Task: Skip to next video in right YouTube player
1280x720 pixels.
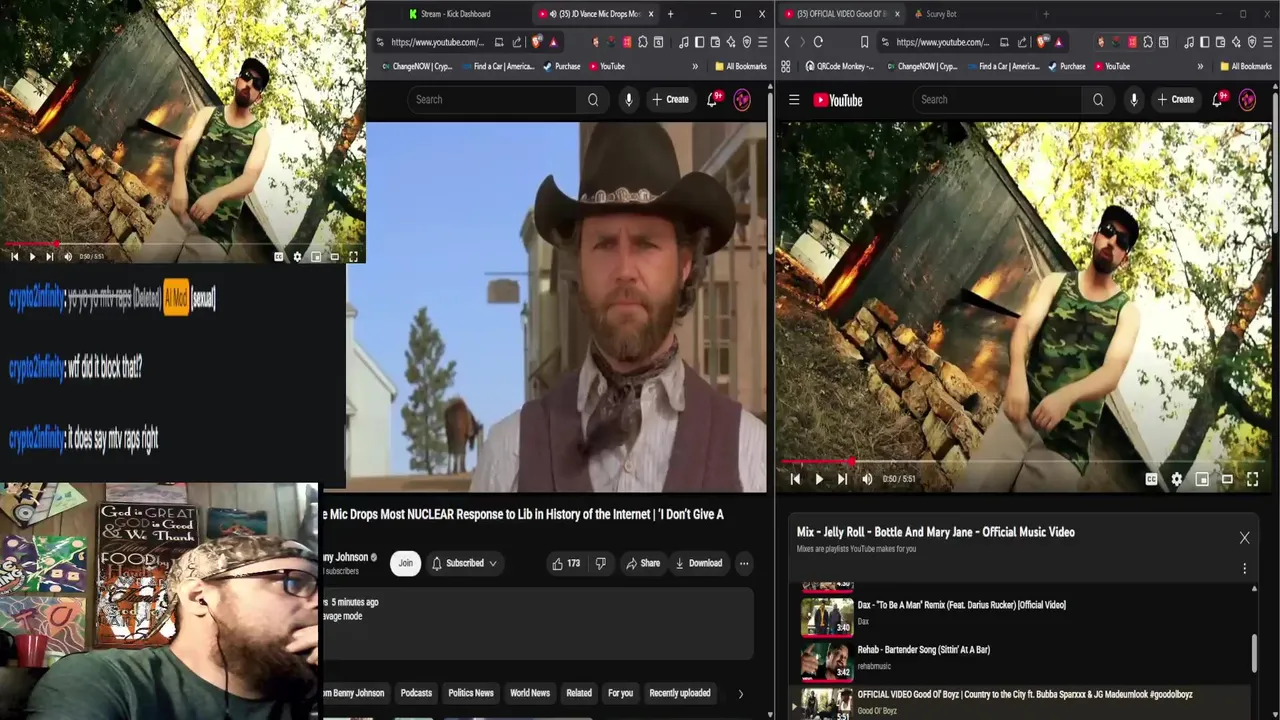Action: 842,479
